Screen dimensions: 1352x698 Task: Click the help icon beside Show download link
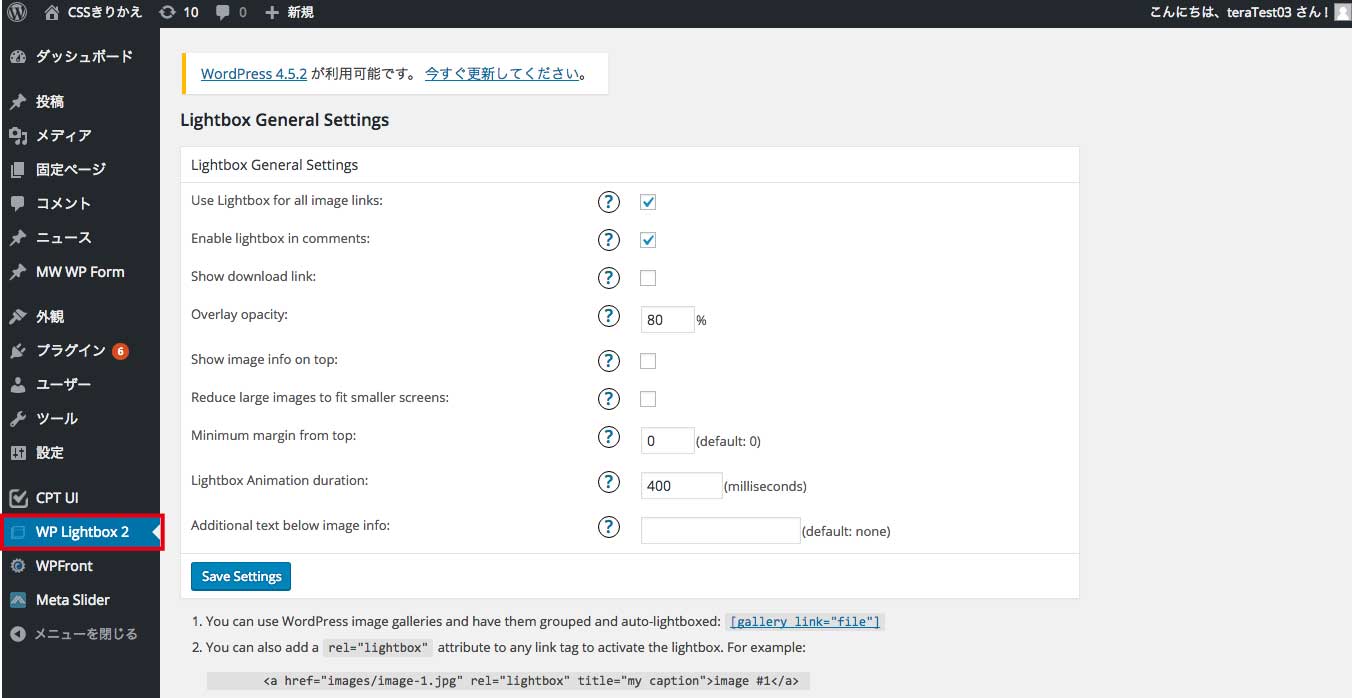[x=609, y=278]
